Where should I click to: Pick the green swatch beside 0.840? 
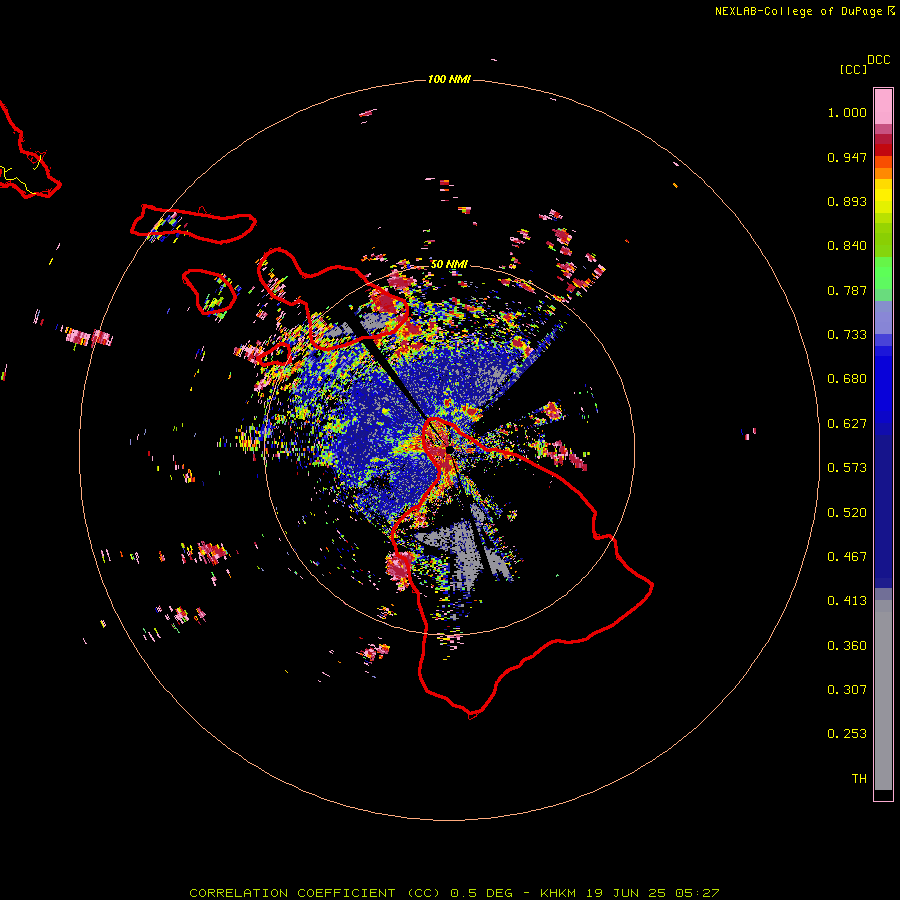click(x=883, y=239)
